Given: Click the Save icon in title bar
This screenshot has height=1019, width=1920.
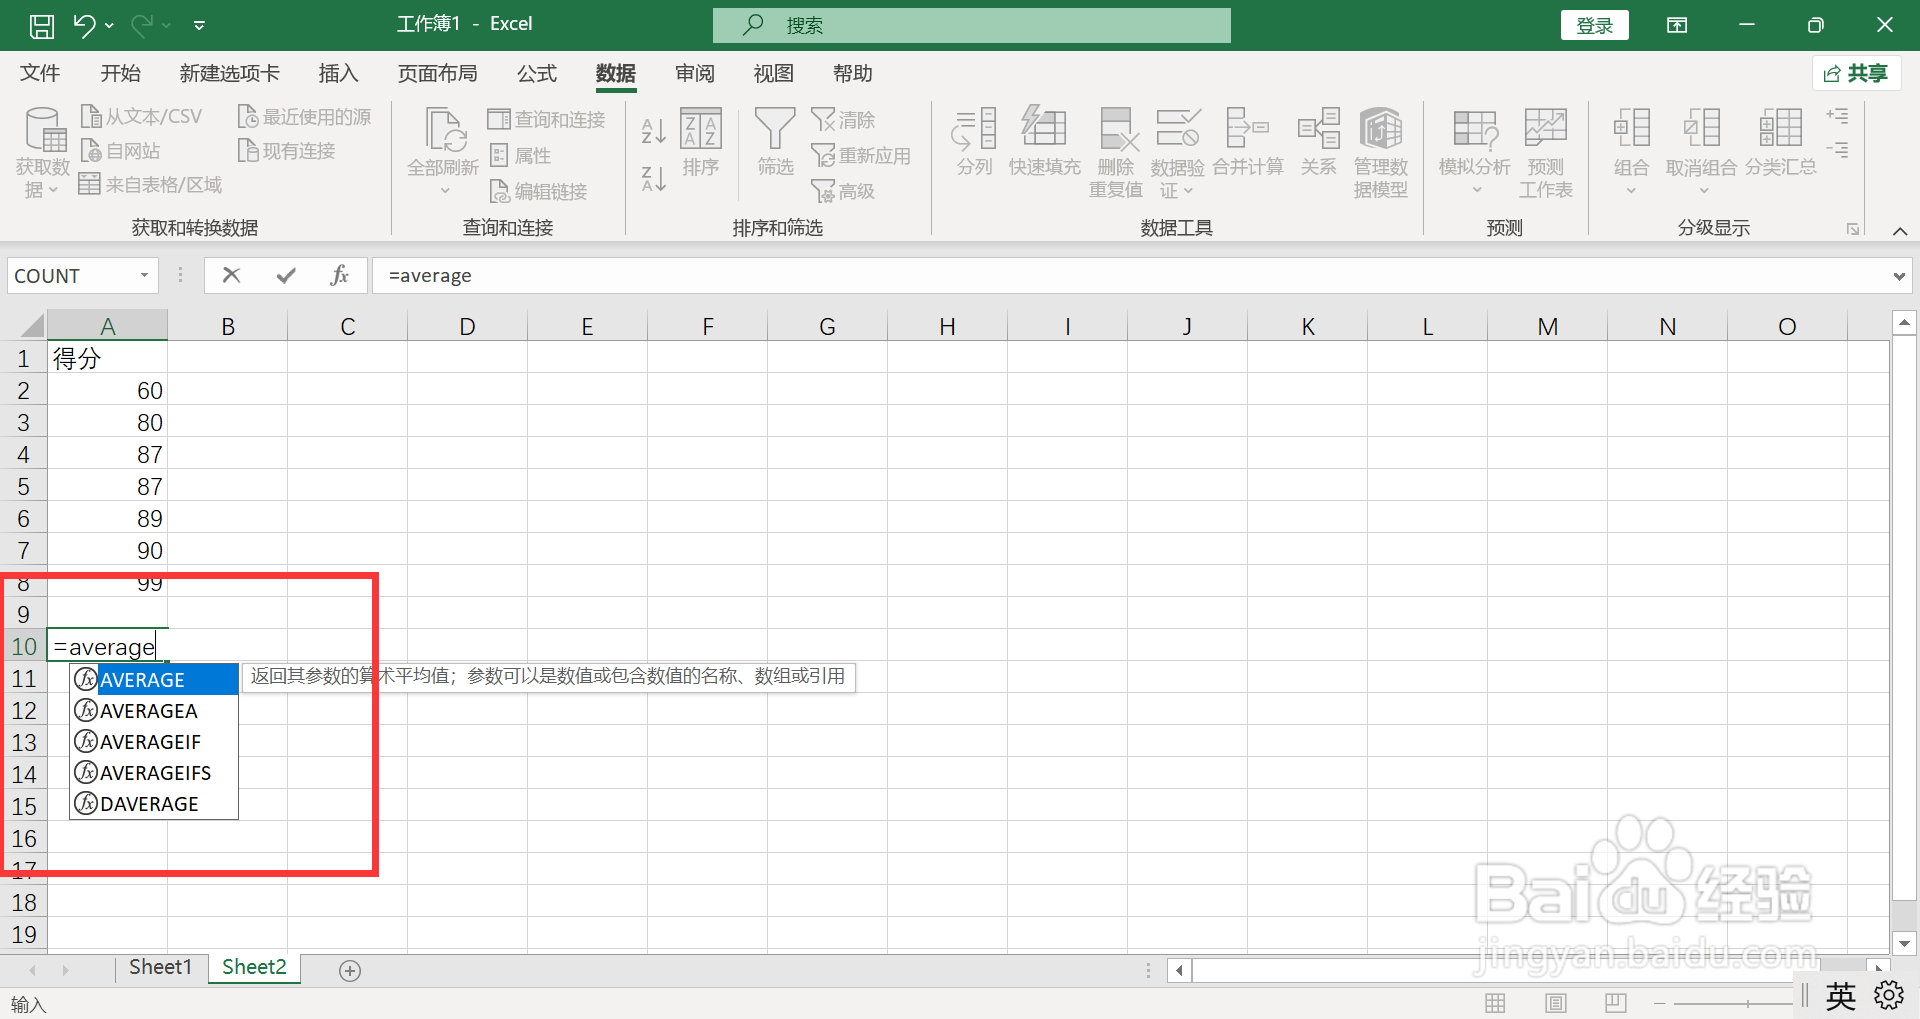Looking at the screenshot, I should (x=42, y=25).
